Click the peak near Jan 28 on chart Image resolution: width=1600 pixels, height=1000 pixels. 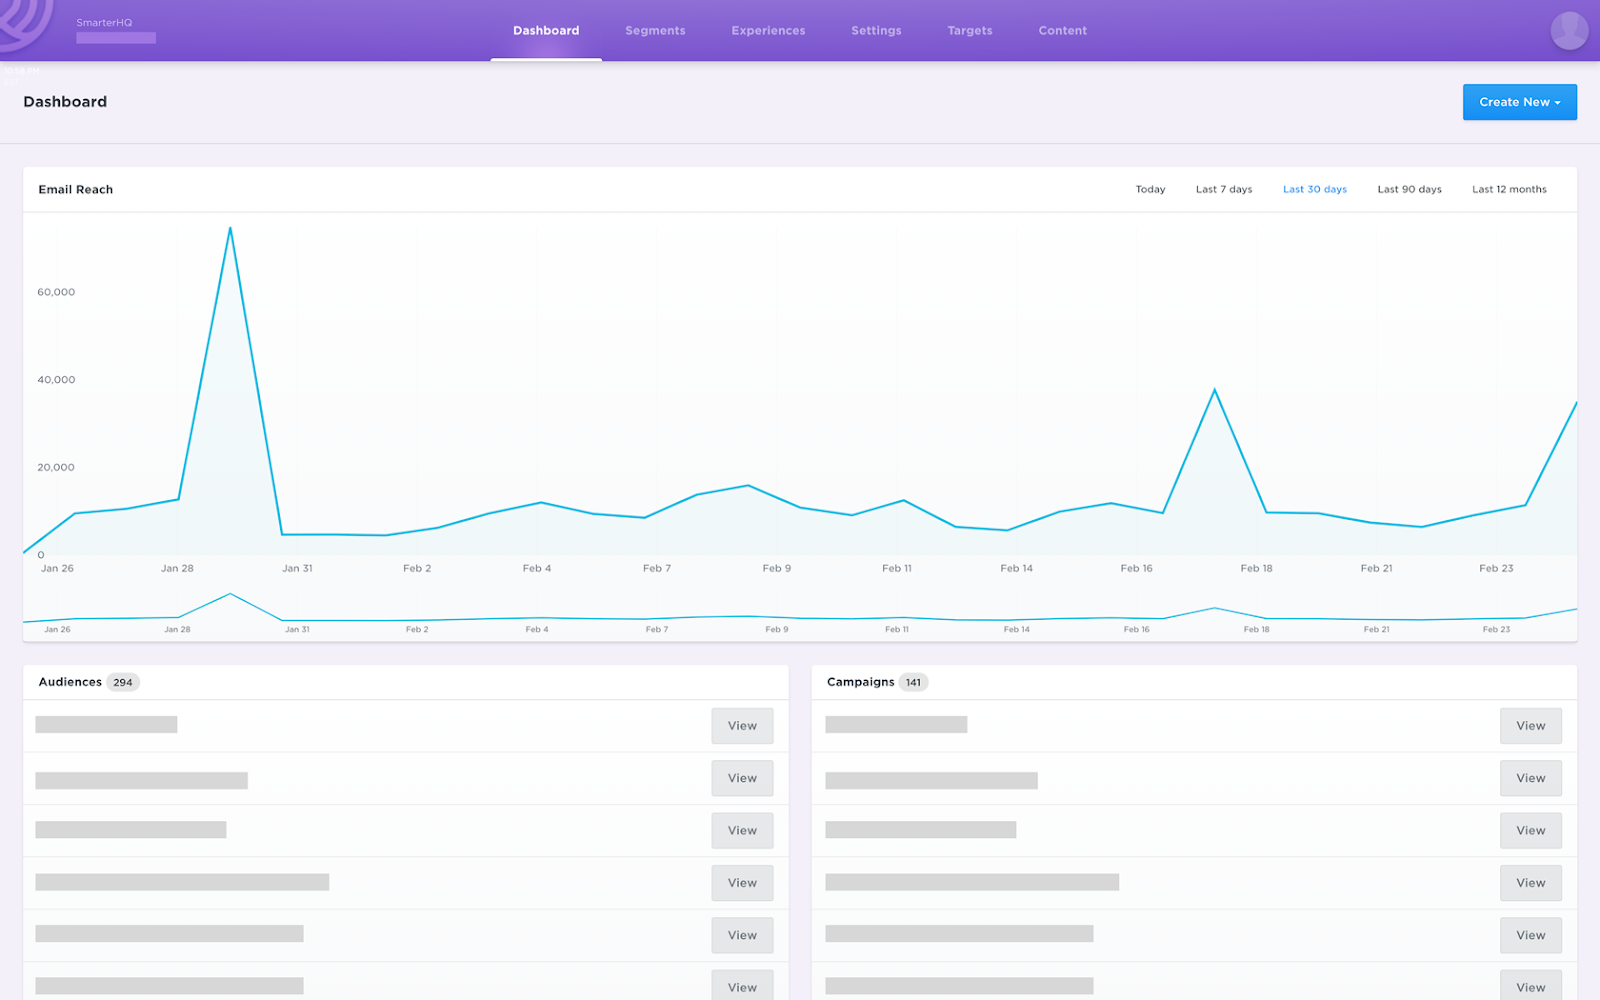coord(230,228)
